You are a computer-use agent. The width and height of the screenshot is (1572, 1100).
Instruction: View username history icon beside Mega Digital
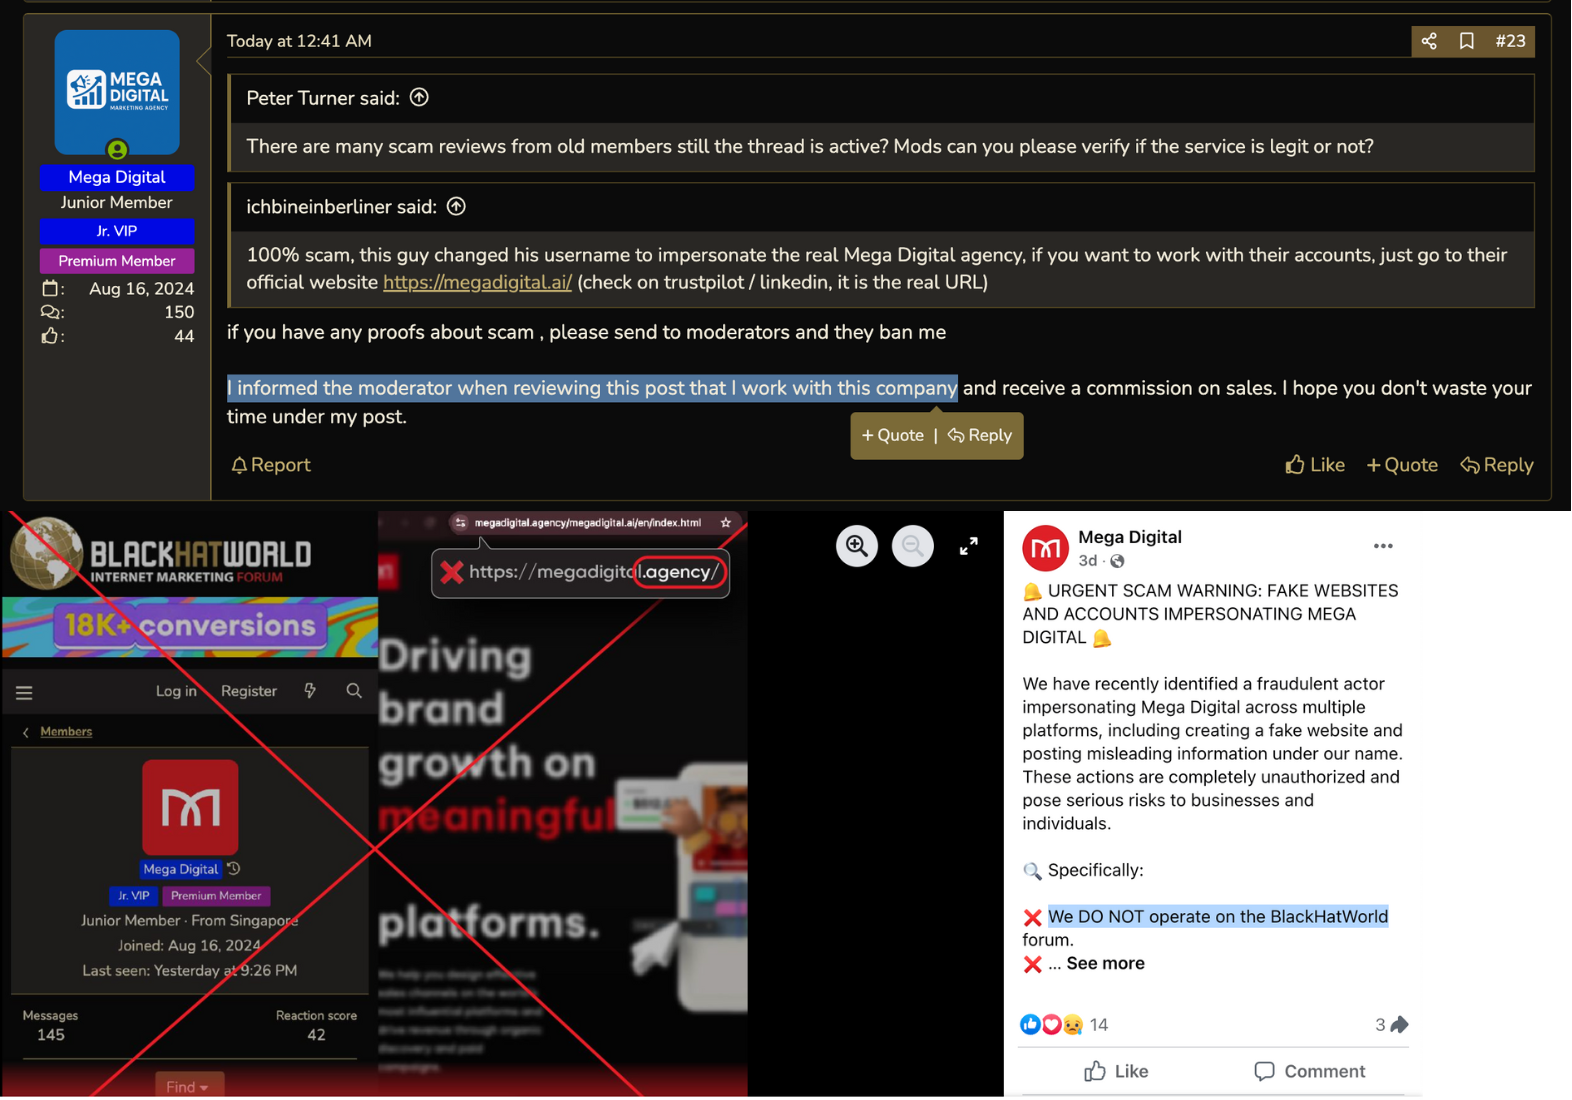[x=234, y=868]
